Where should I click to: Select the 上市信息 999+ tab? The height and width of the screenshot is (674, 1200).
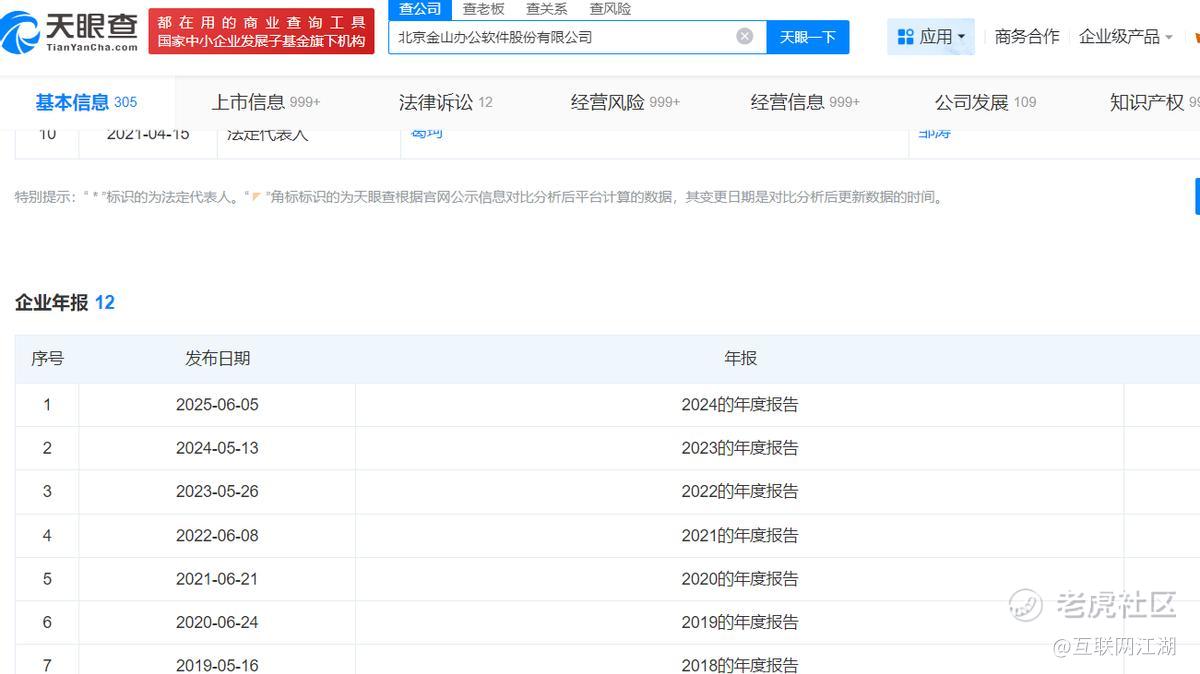click(266, 102)
